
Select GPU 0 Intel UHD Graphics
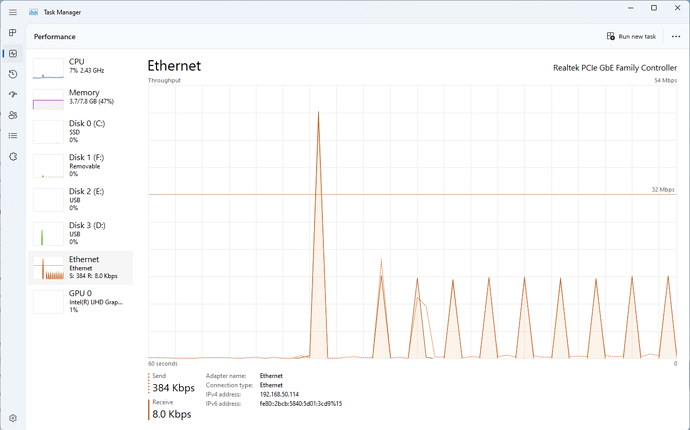(x=82, y=301)
